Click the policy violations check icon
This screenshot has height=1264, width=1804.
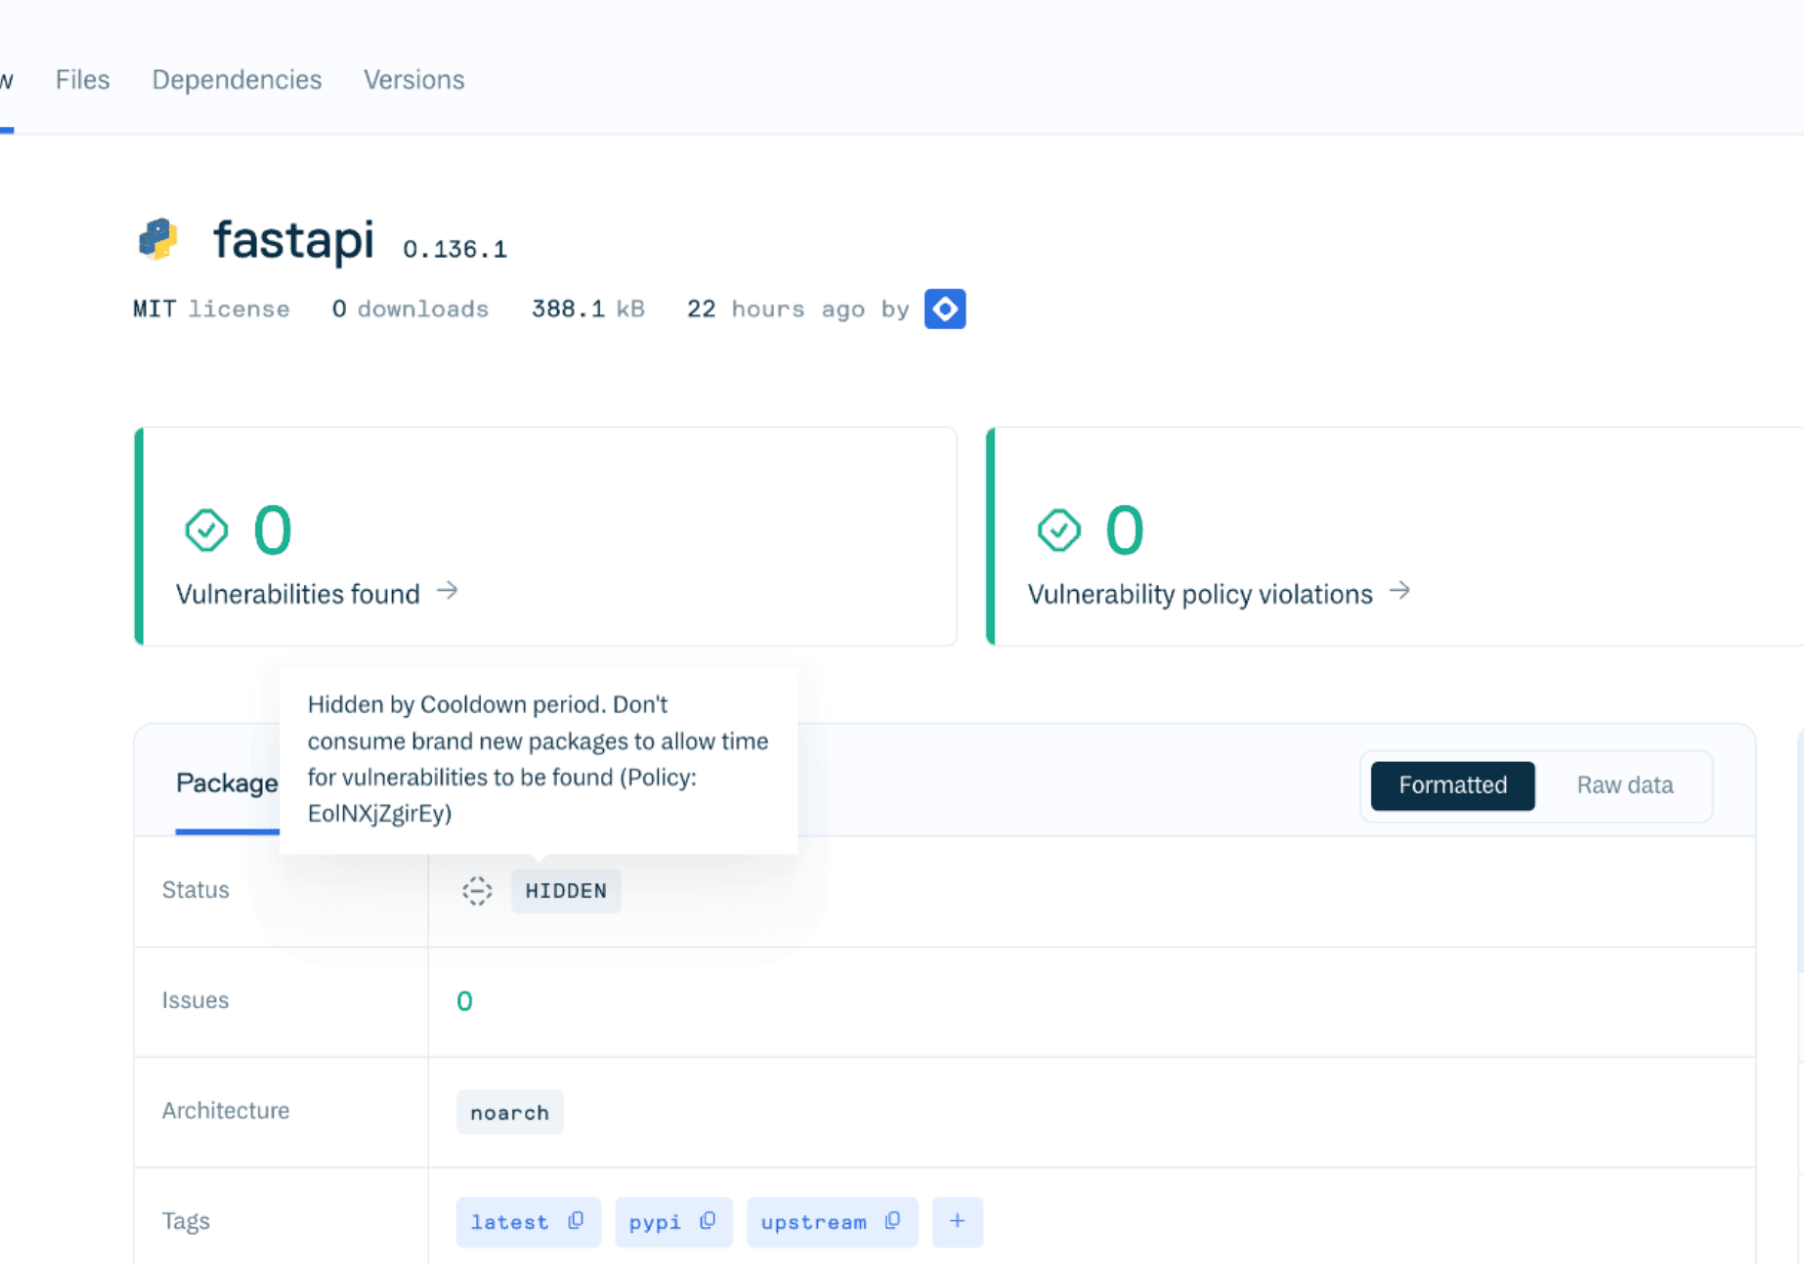[1059, 530]
